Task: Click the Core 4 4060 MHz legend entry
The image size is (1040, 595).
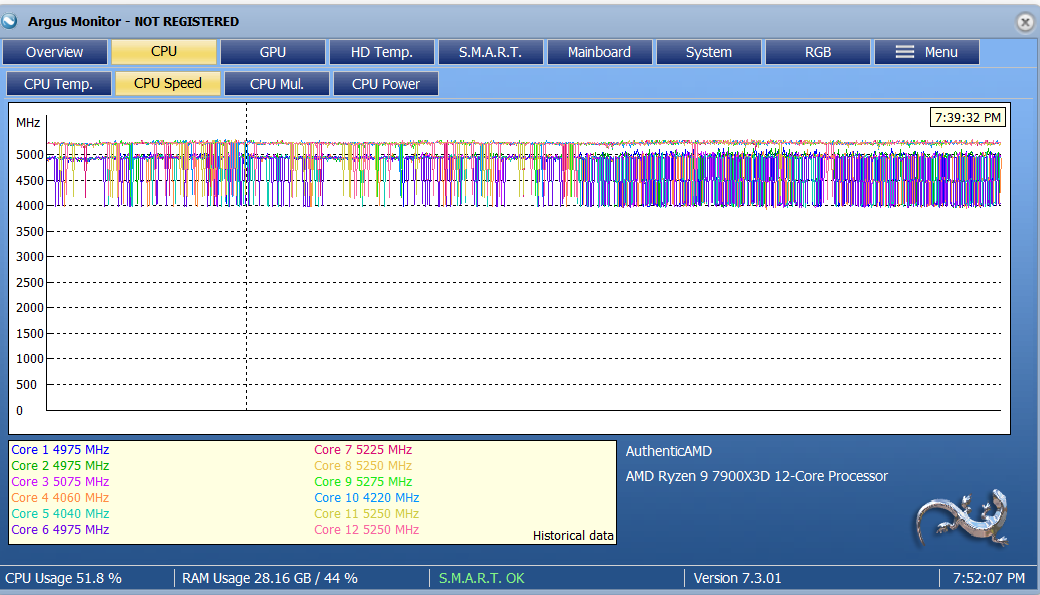Action: coord(60,497)
